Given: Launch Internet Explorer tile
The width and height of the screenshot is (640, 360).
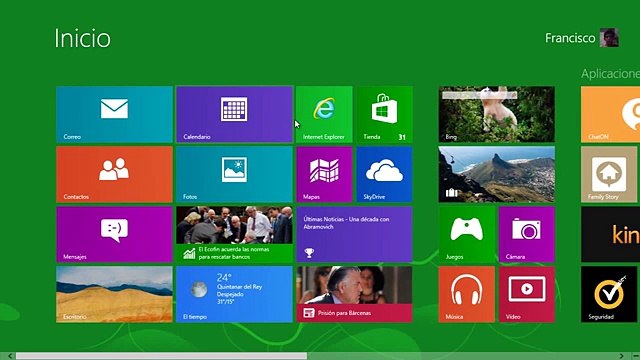Looking at the screenshot, I should pyautogui.click(x=324, y=114).
